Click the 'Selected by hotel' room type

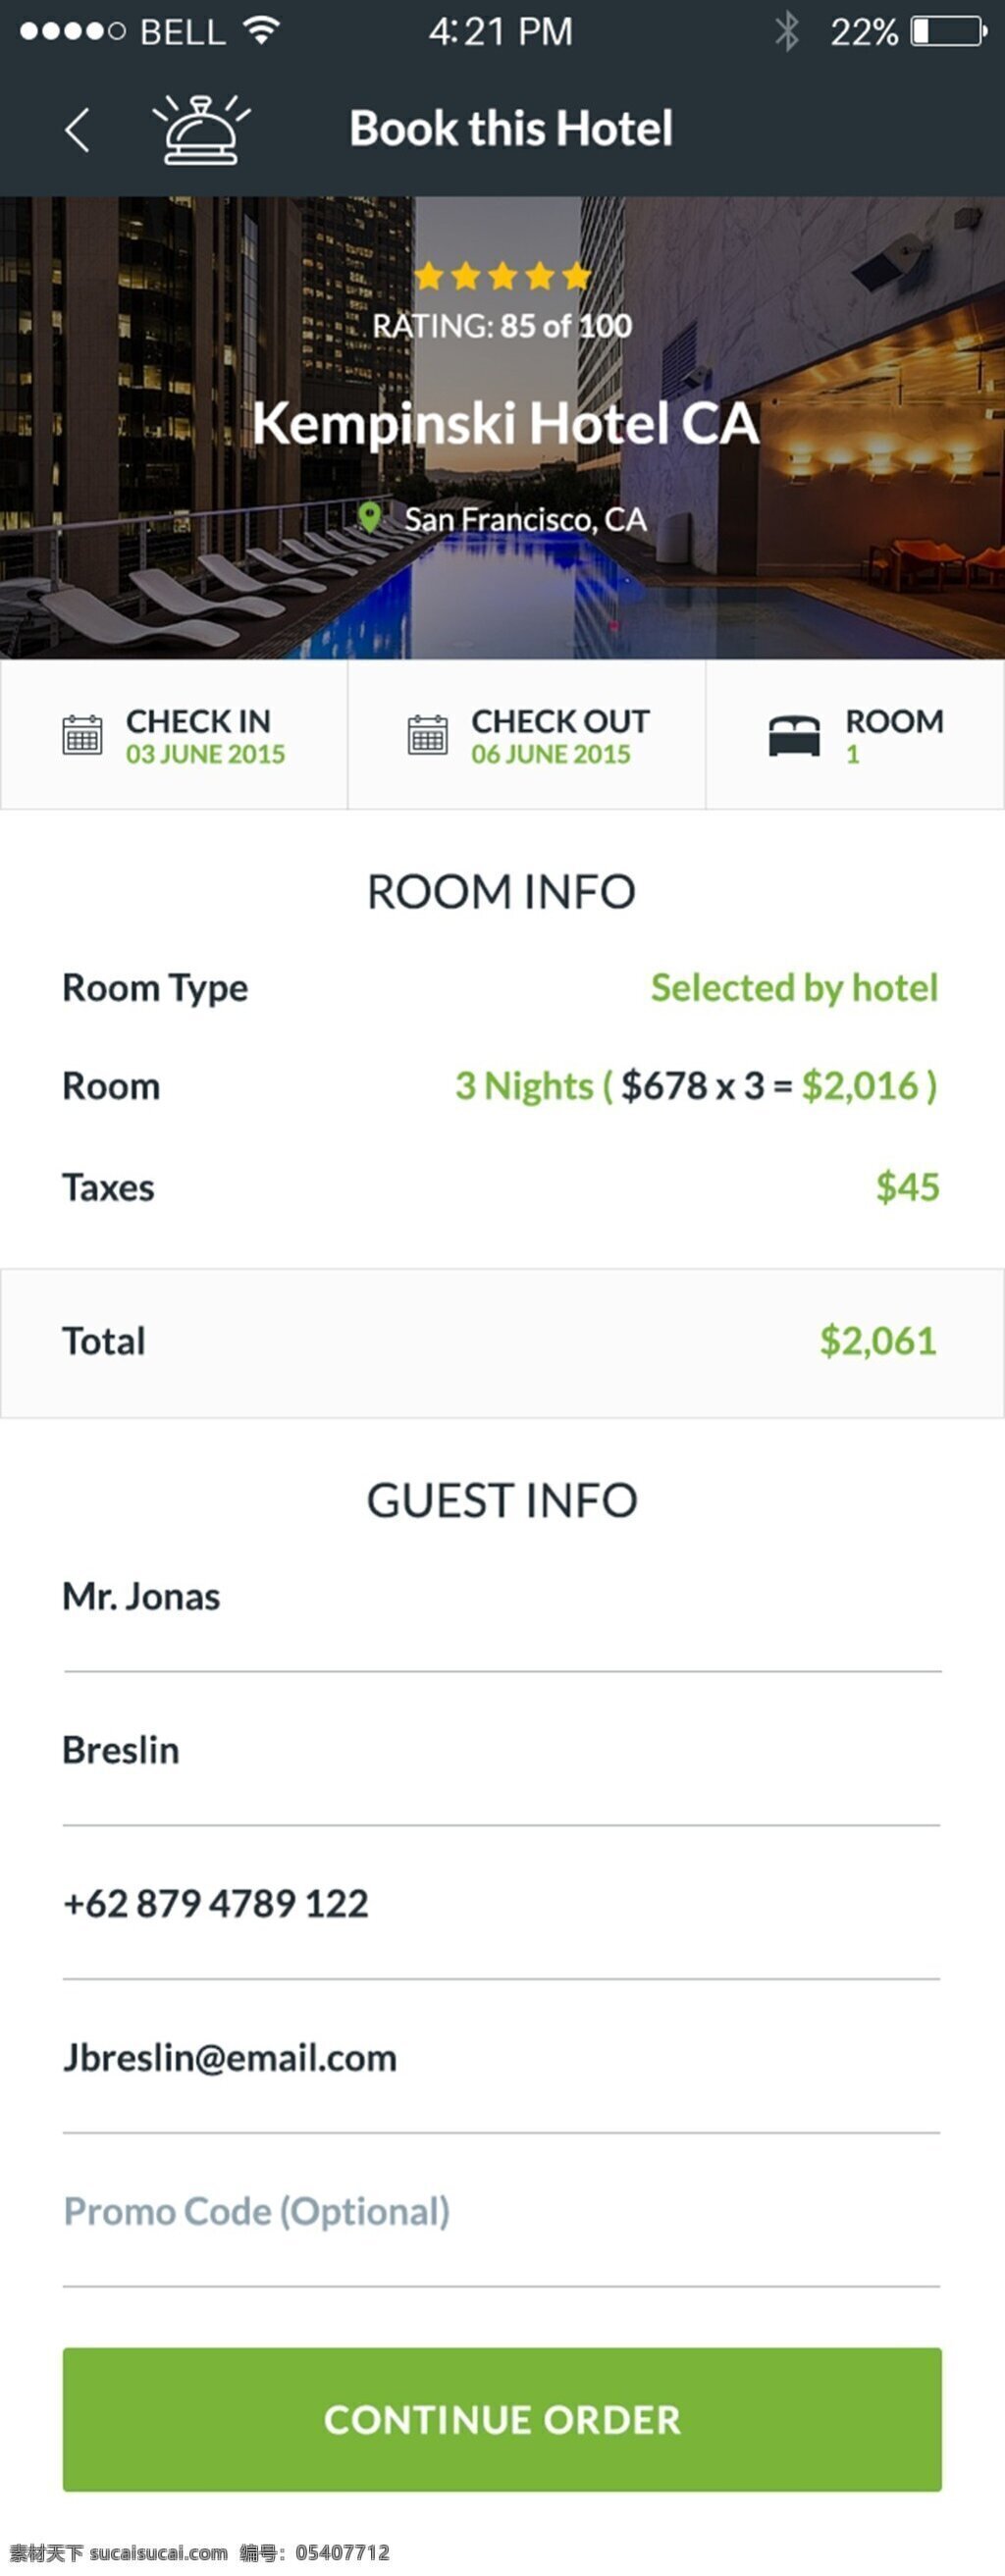point(795,988)
